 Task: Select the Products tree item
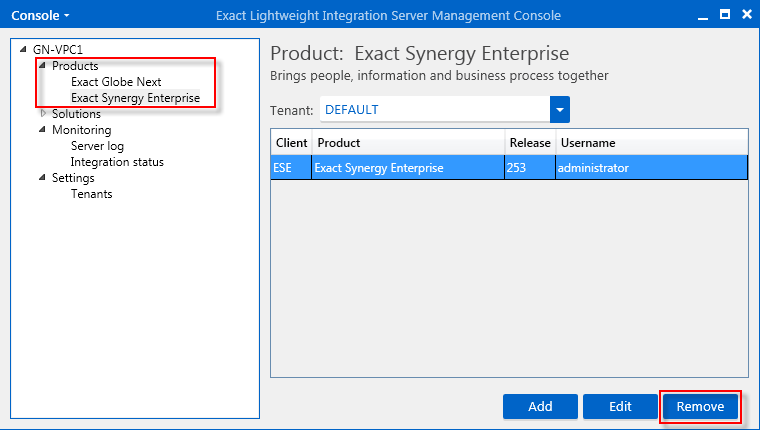point(75,65)
